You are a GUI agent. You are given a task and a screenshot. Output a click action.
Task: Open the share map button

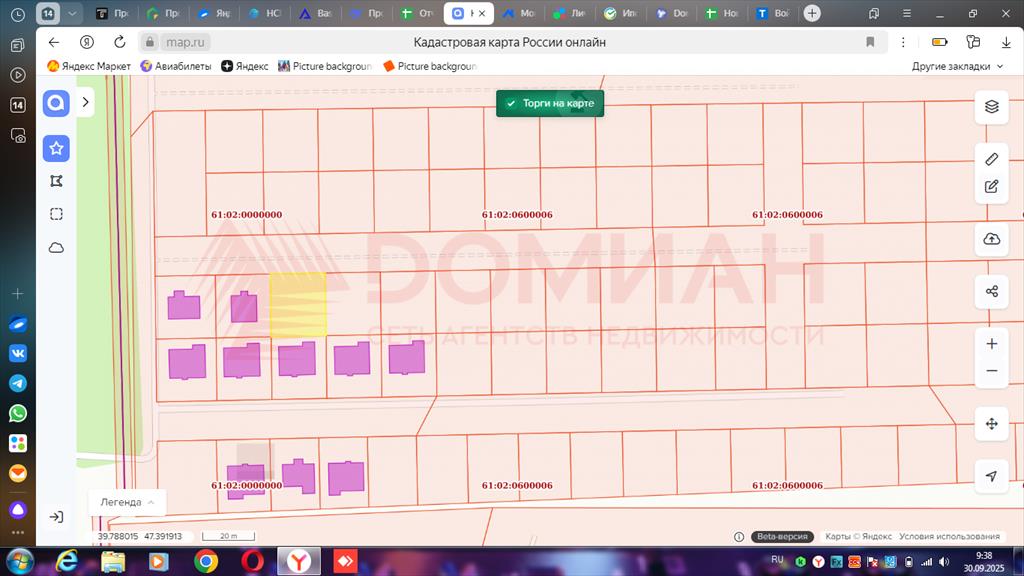[991, 291]
